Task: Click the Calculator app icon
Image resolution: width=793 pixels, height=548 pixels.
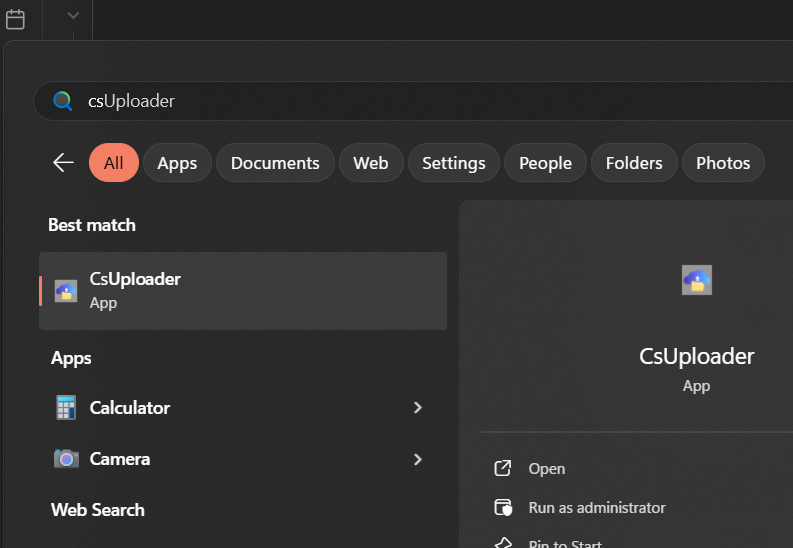Action: tap(66, 407)
